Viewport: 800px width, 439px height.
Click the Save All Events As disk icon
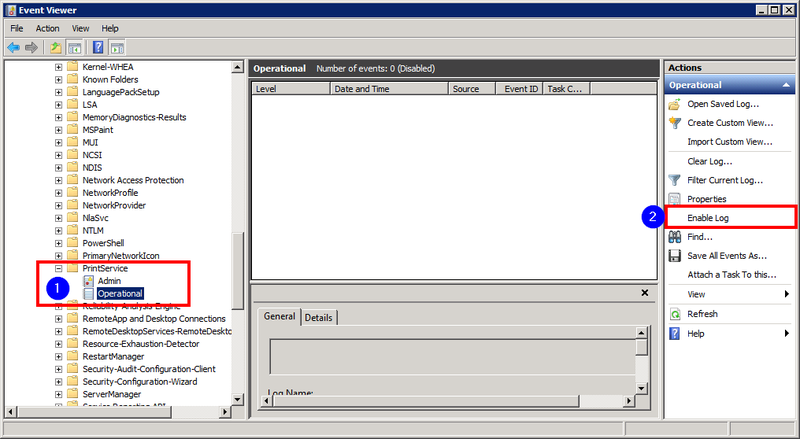[675, 256]
